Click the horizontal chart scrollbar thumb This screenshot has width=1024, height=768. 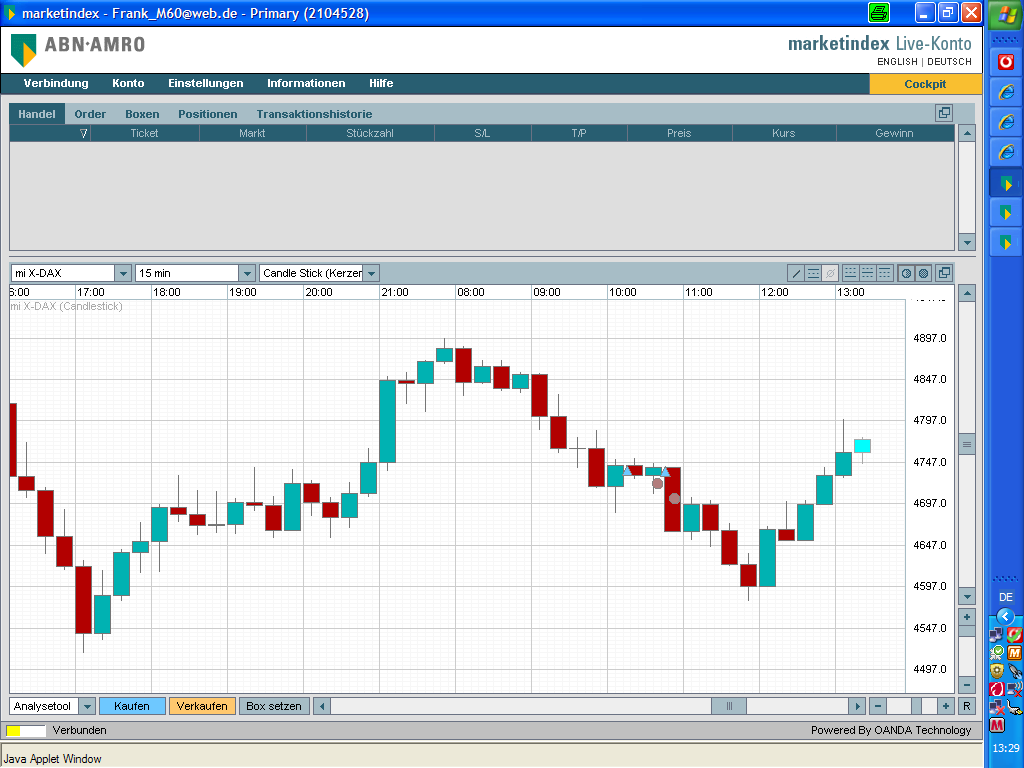point(728,706)
